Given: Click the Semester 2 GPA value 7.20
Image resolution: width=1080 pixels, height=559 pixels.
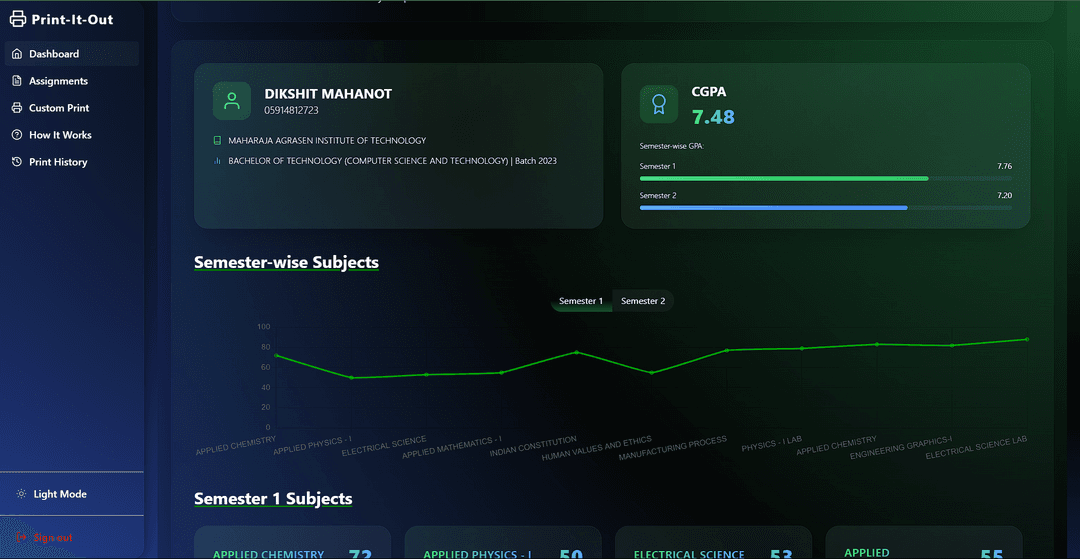Looking at the screenshot, I should (1004, 196).
